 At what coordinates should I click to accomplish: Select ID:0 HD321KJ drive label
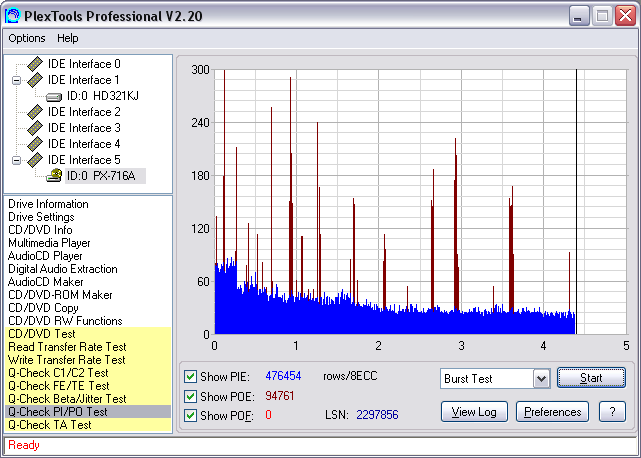[x=103, y=96]
